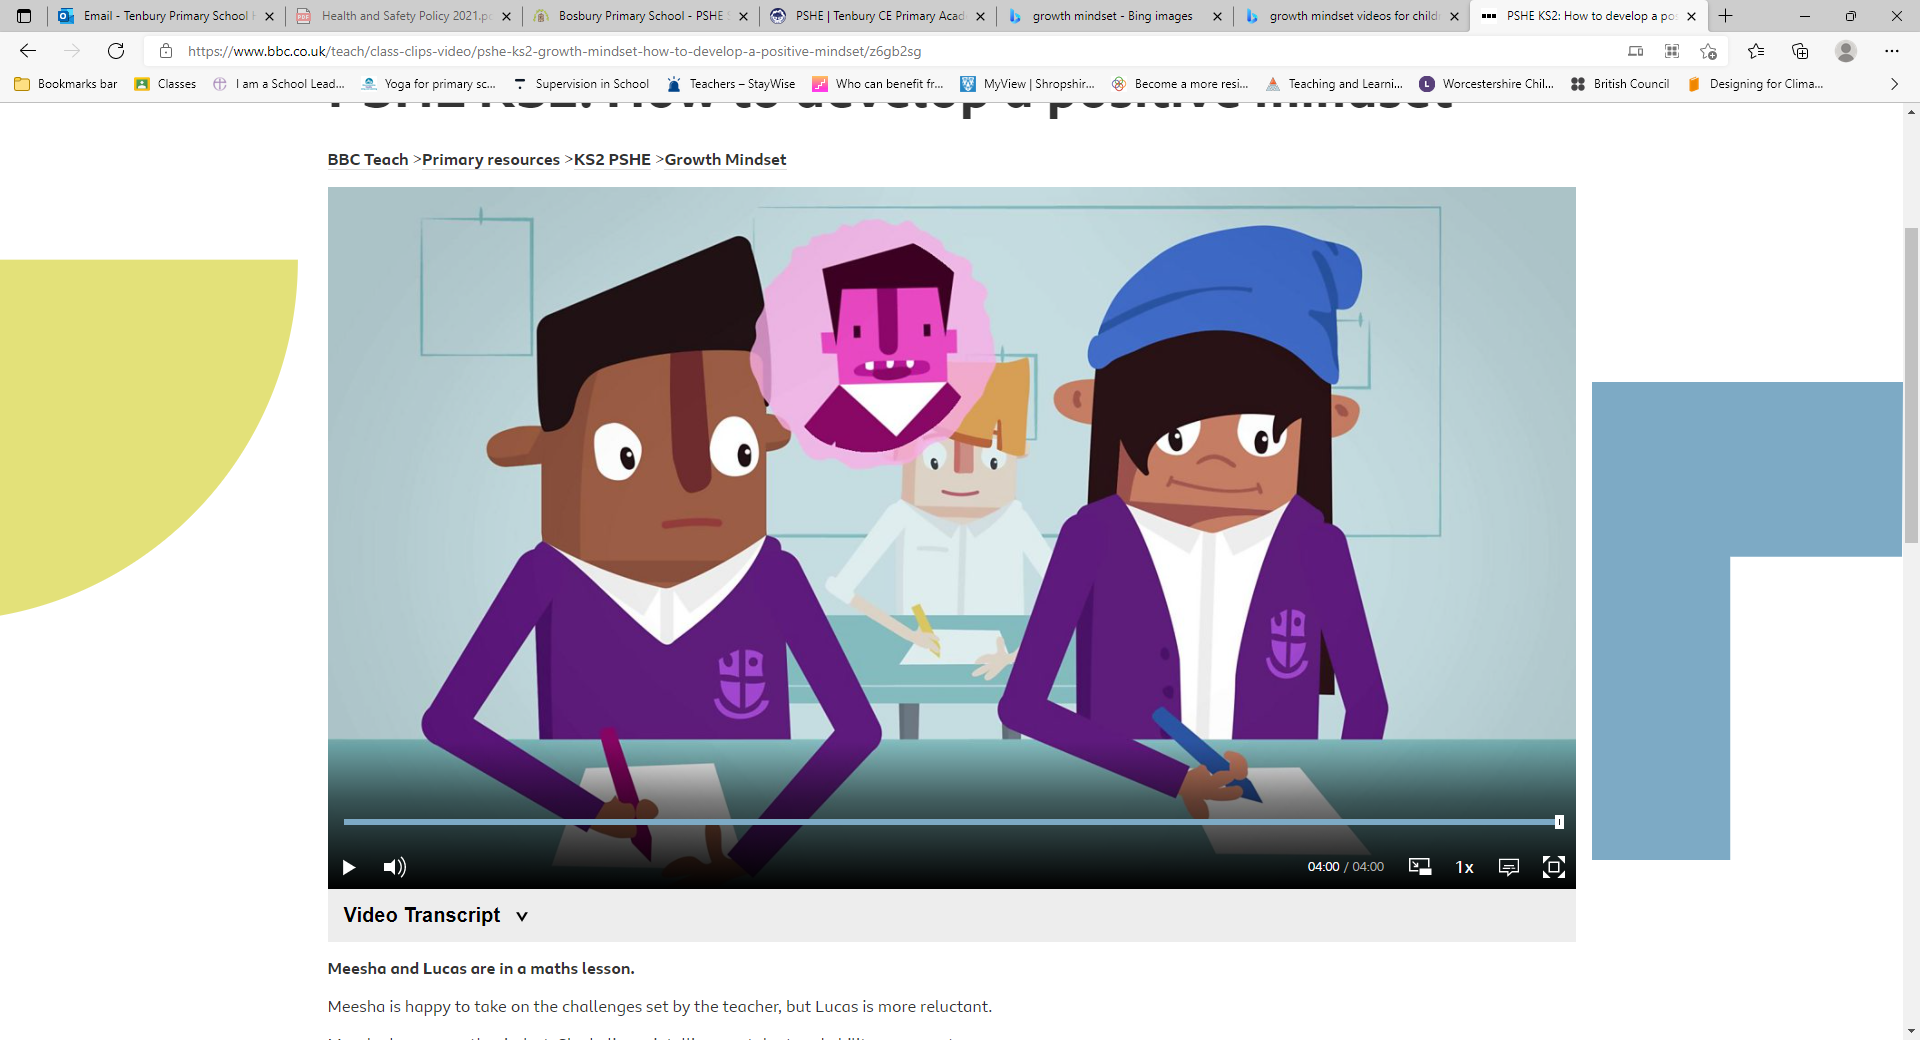Go back to previous page
Screen dimensions: 1920x1040
pos(28,51)
